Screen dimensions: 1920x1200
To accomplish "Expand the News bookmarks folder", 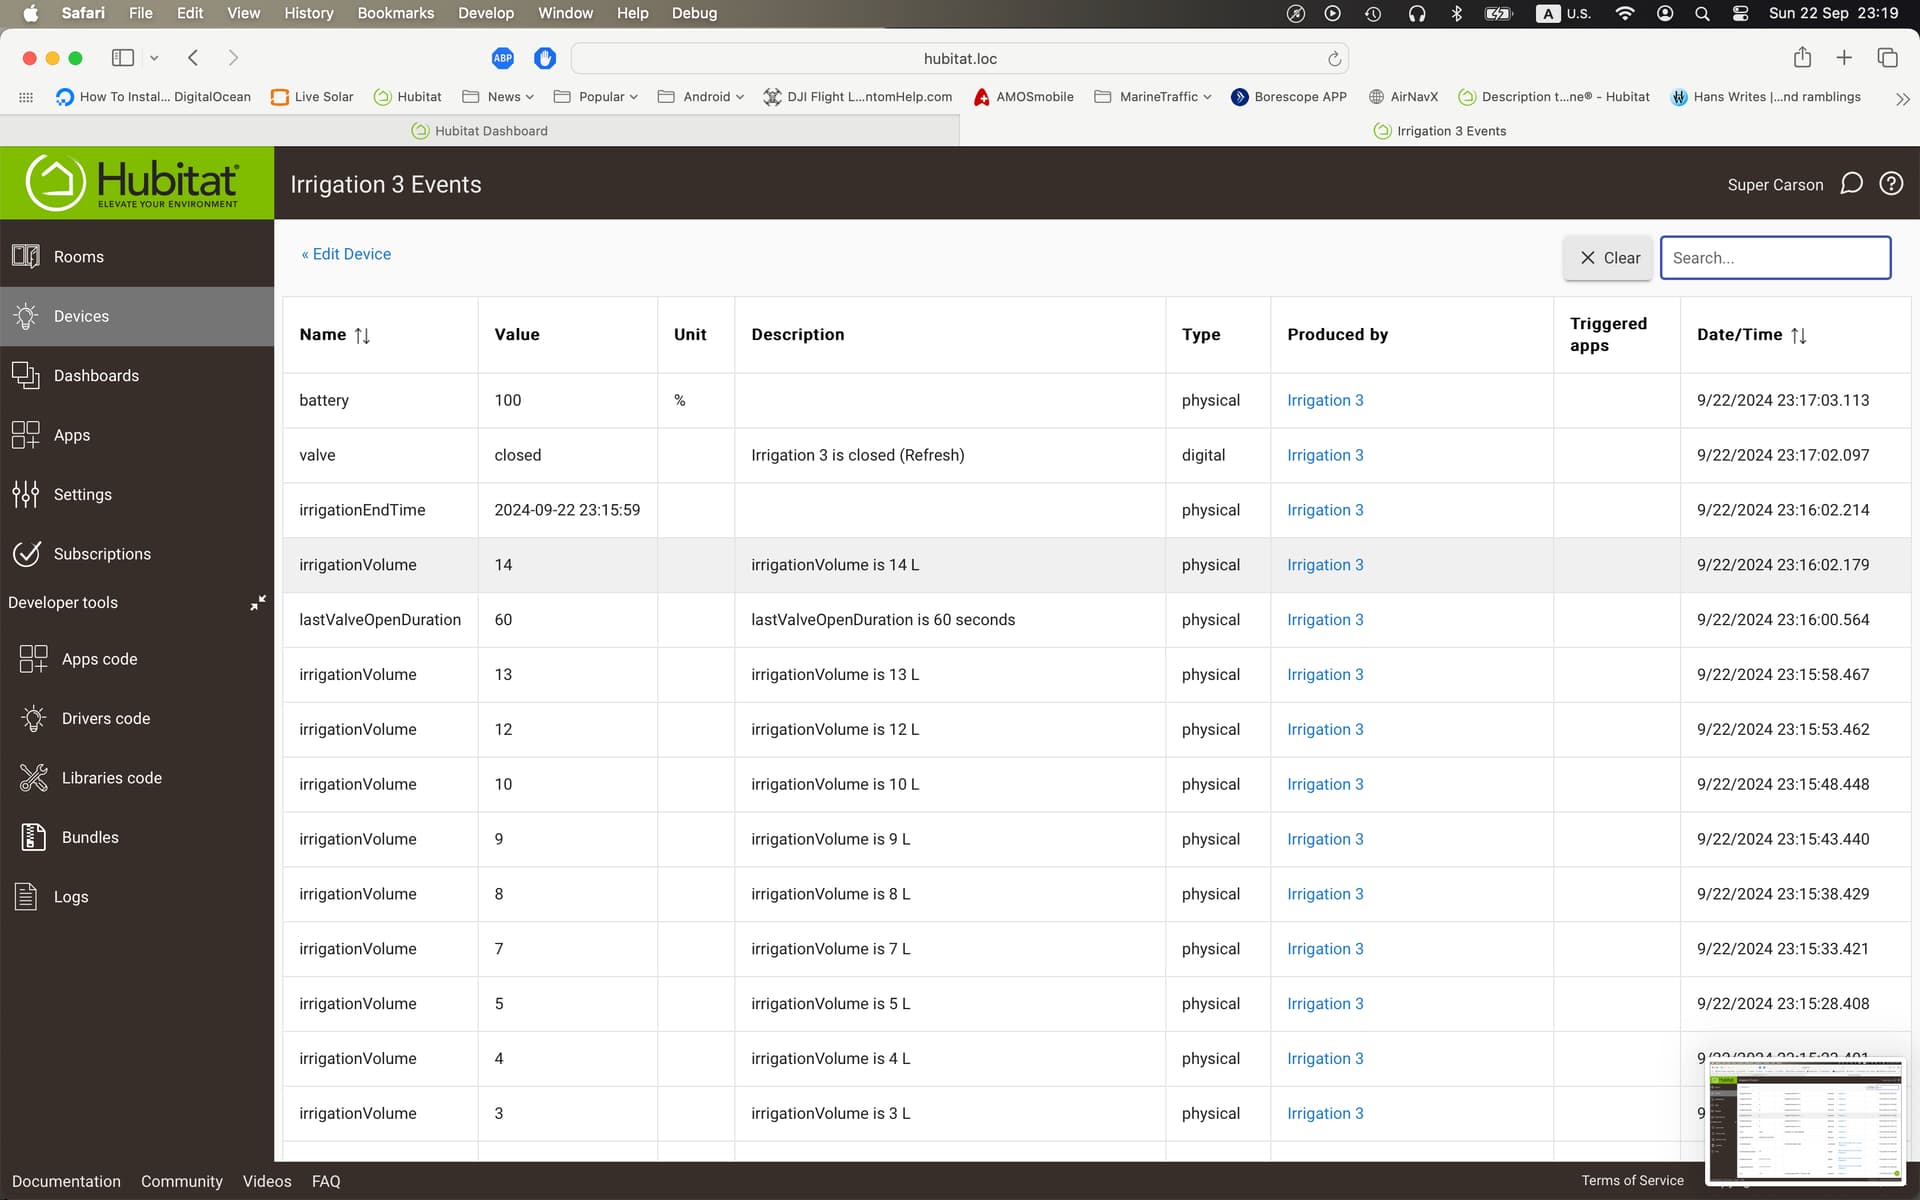I will coord(498,97).
